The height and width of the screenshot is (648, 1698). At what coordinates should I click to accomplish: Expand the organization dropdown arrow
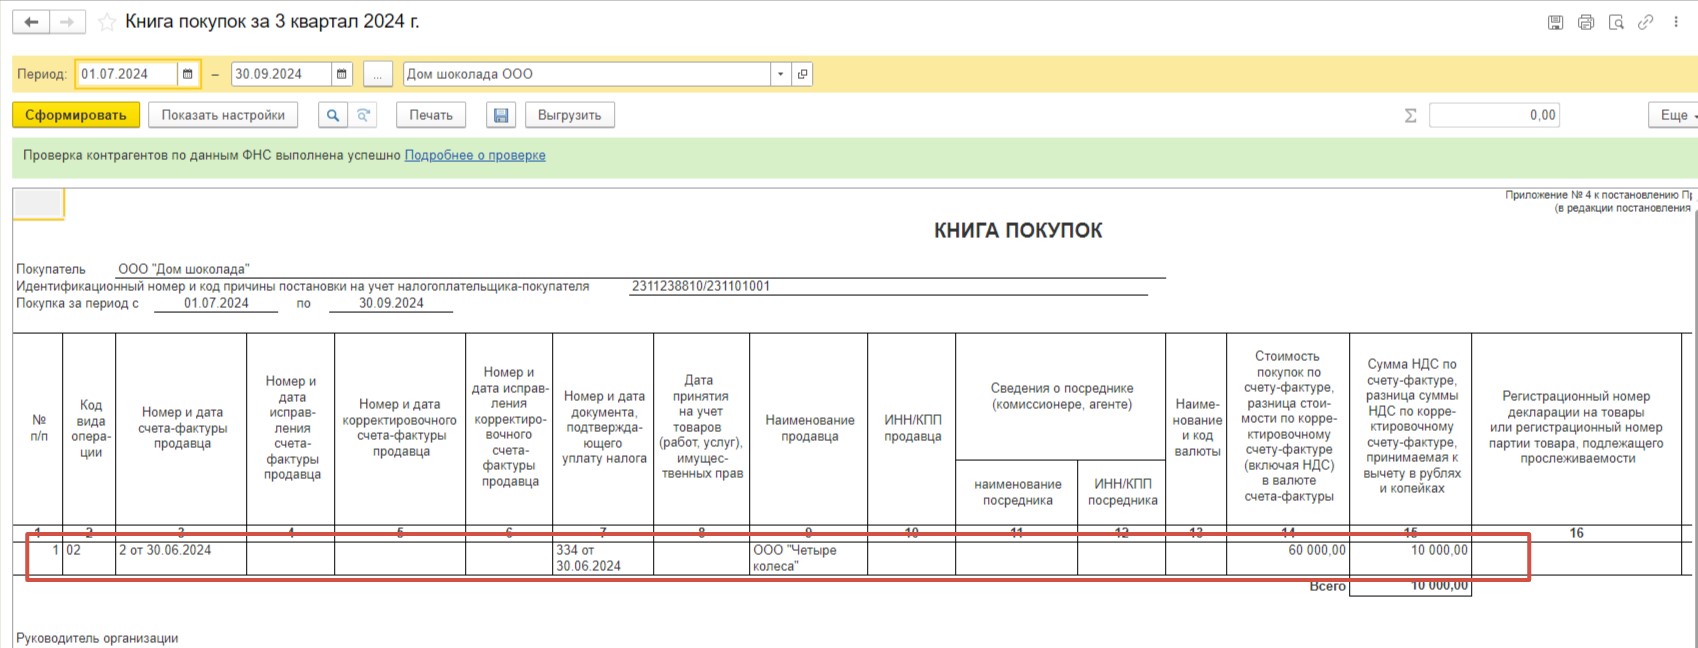click(781, 74)
